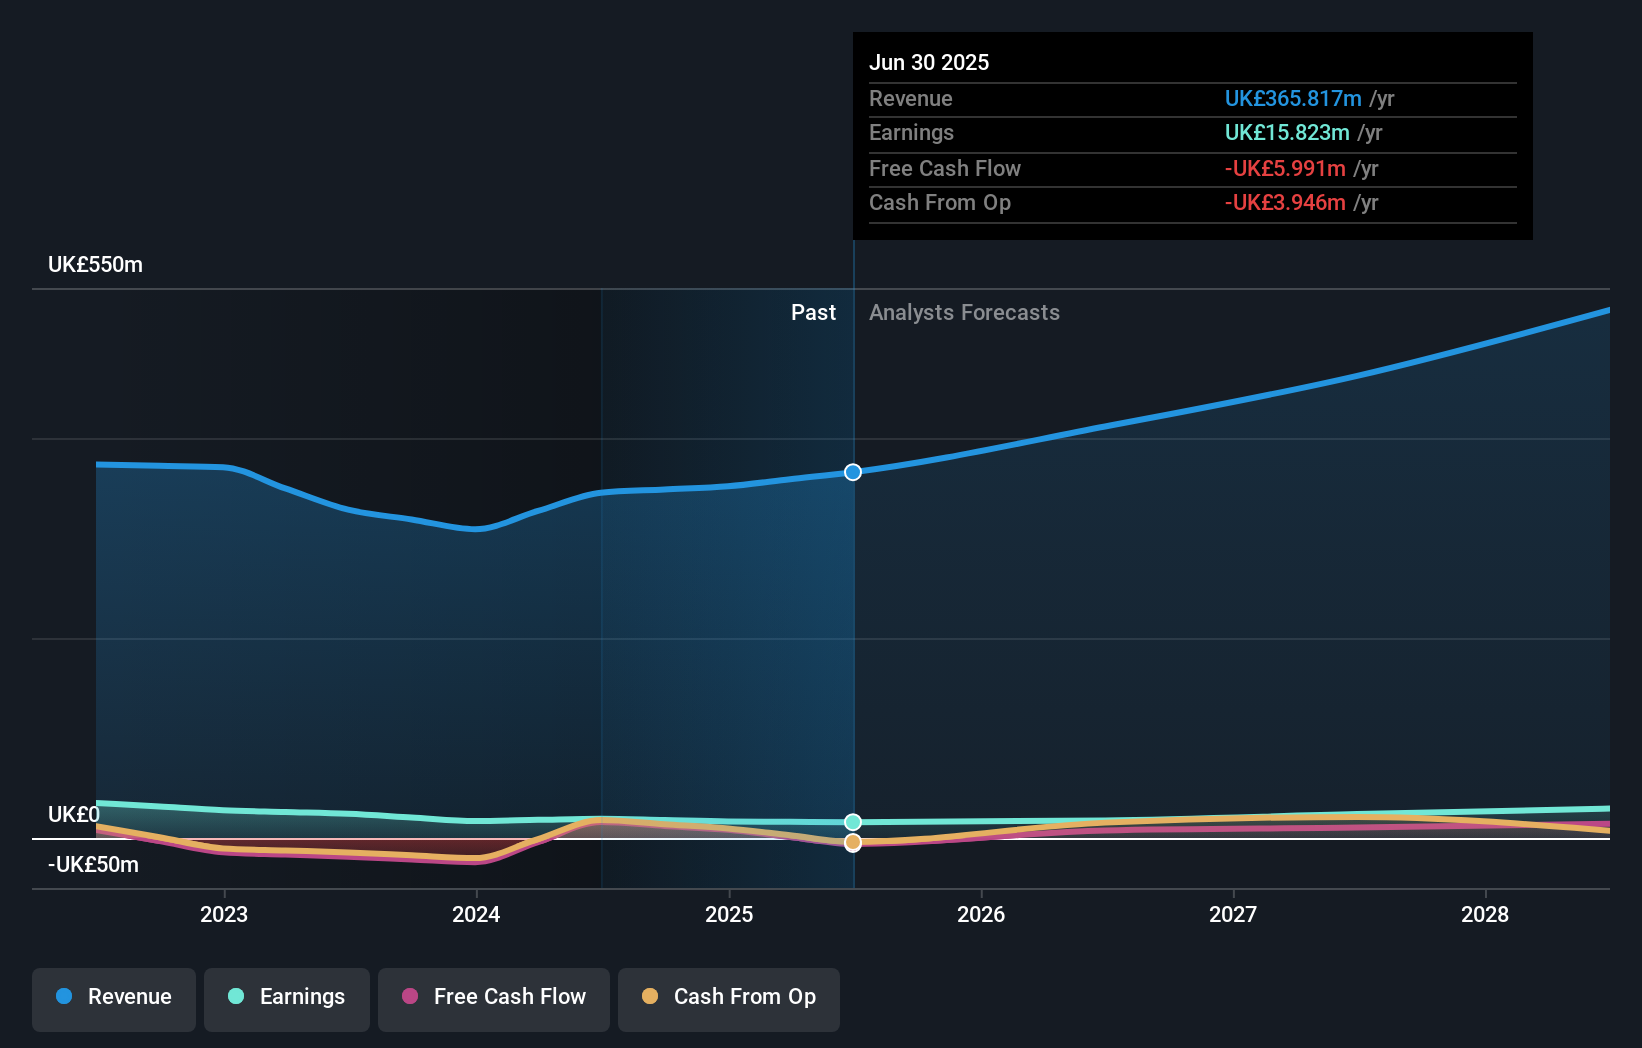Toggle the Free Cash Flow series off
This screenshot has height=1048, width=1642.
coord(494,997)
